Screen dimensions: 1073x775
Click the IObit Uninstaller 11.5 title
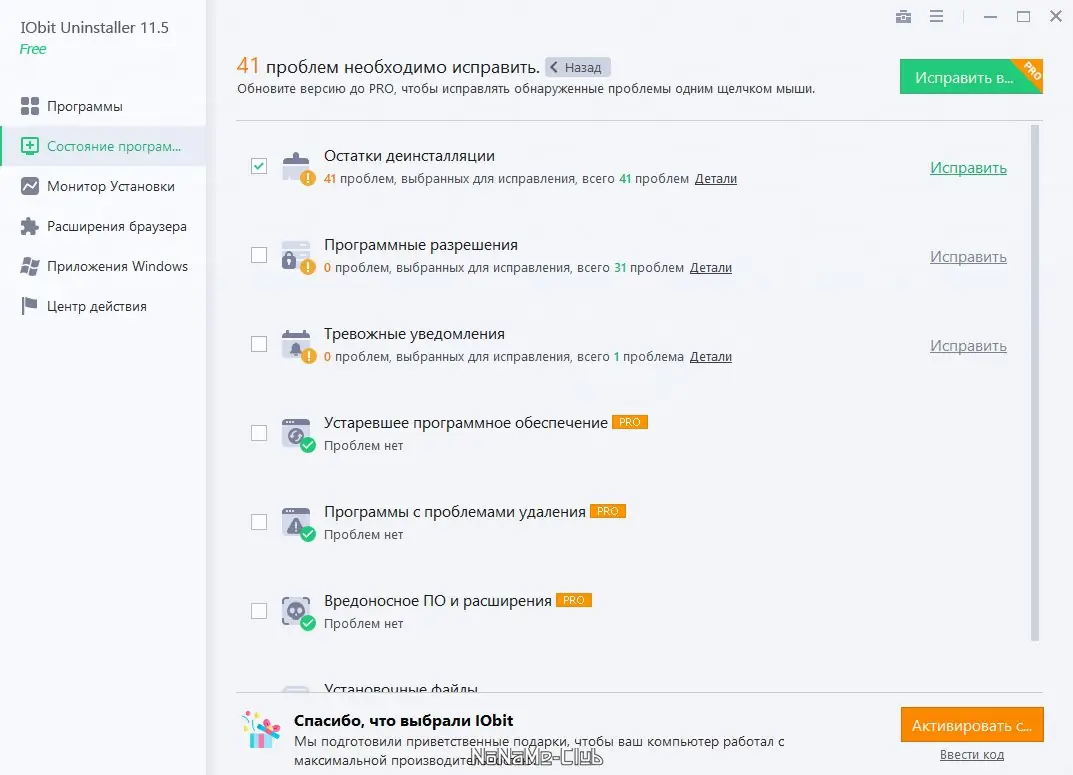[94, 27]
